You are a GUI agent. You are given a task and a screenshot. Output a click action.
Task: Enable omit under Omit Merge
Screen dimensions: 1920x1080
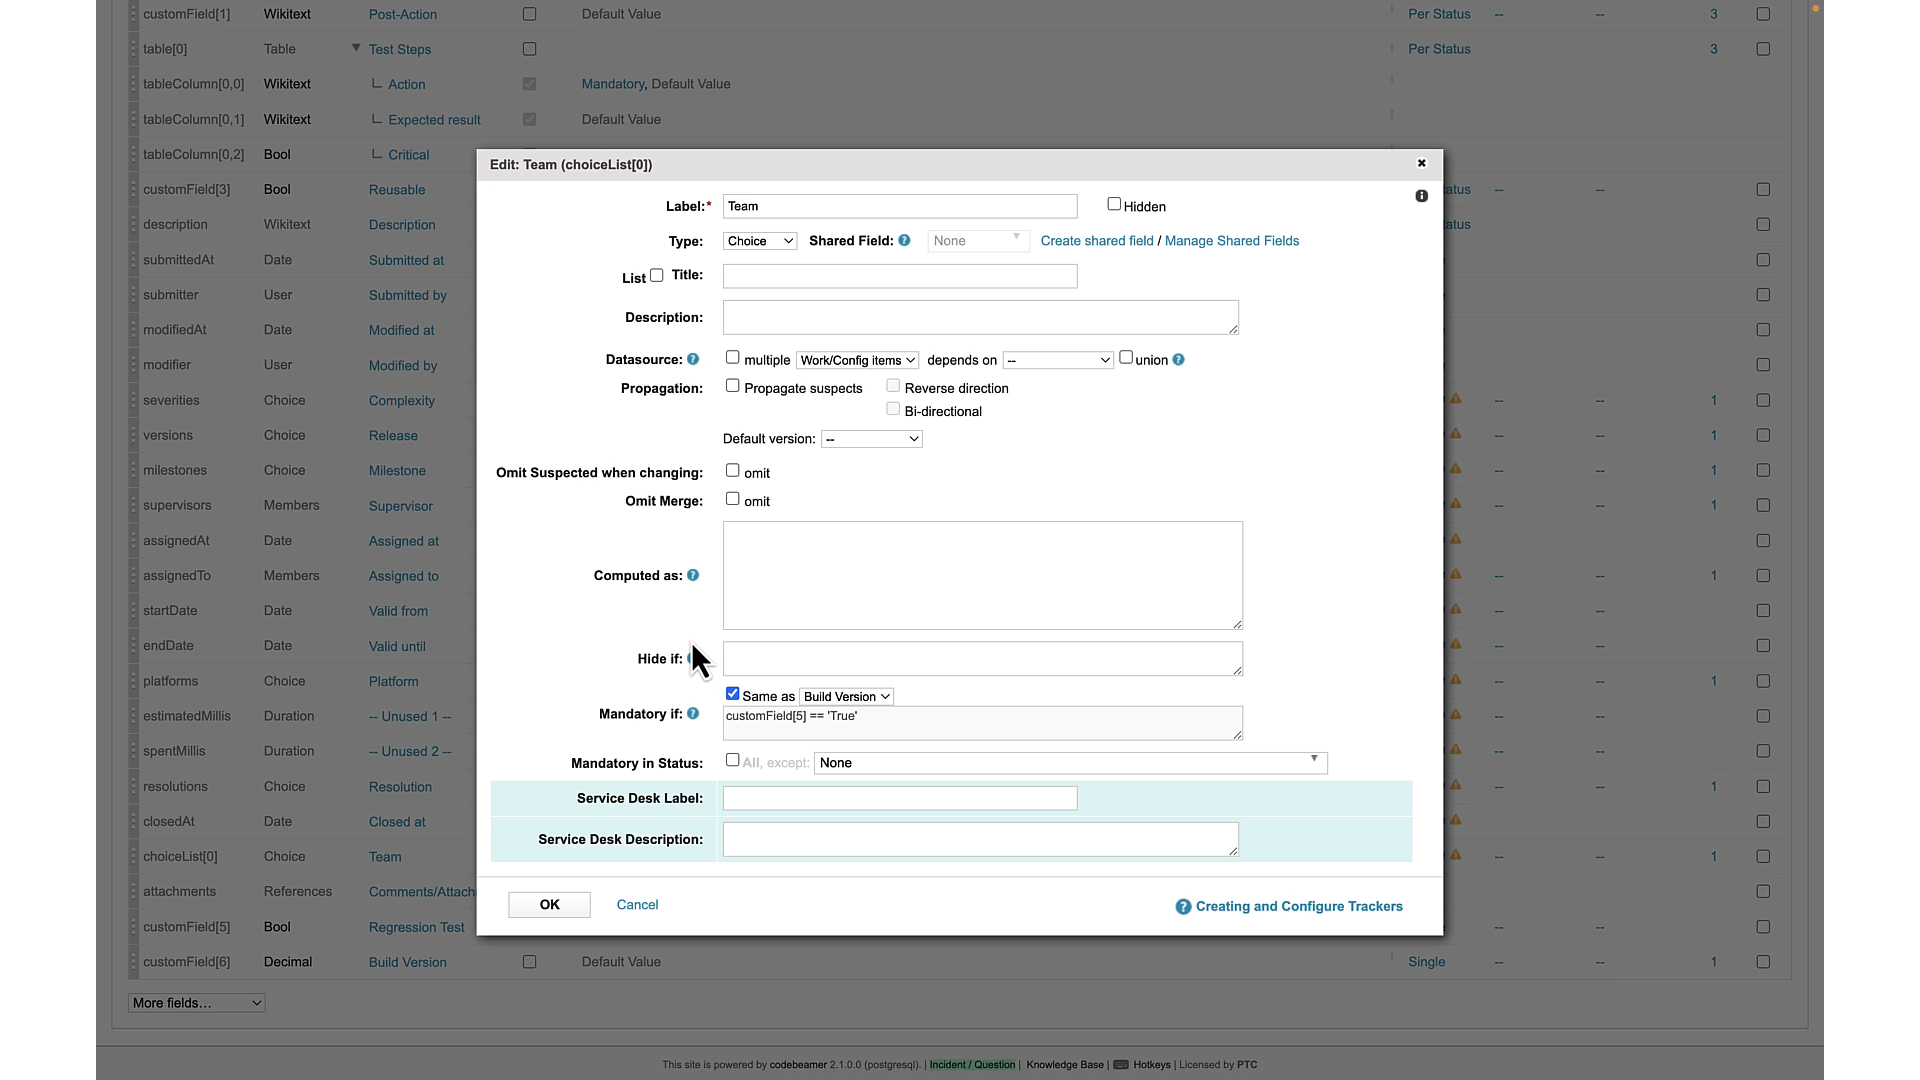pyautogui.click(x=732, y=498)
